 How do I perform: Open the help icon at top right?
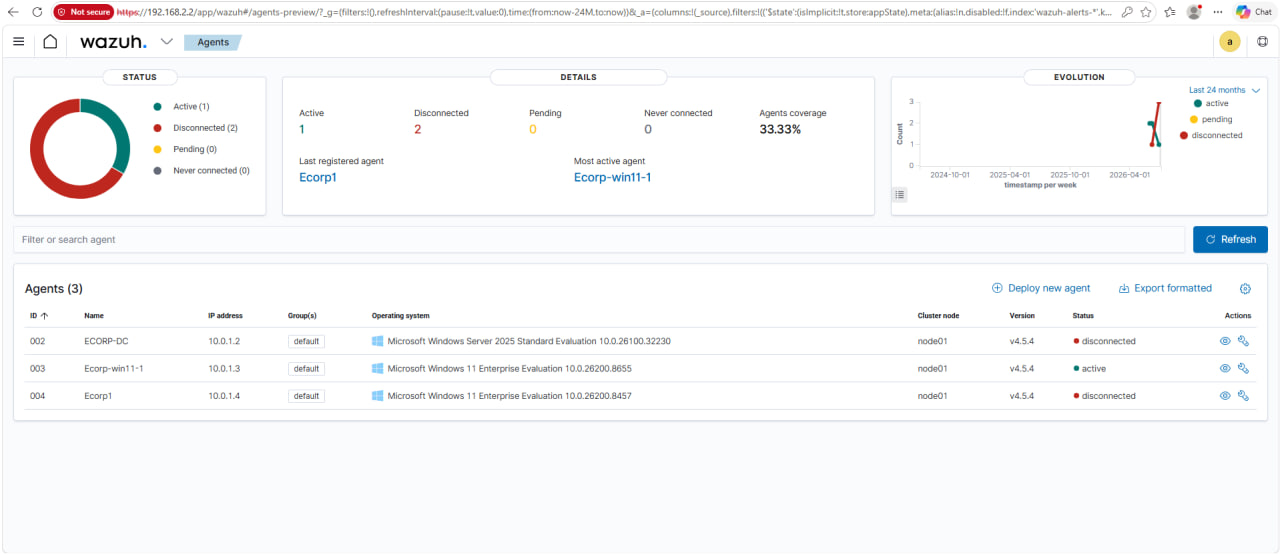click(x=1262, y=42)
